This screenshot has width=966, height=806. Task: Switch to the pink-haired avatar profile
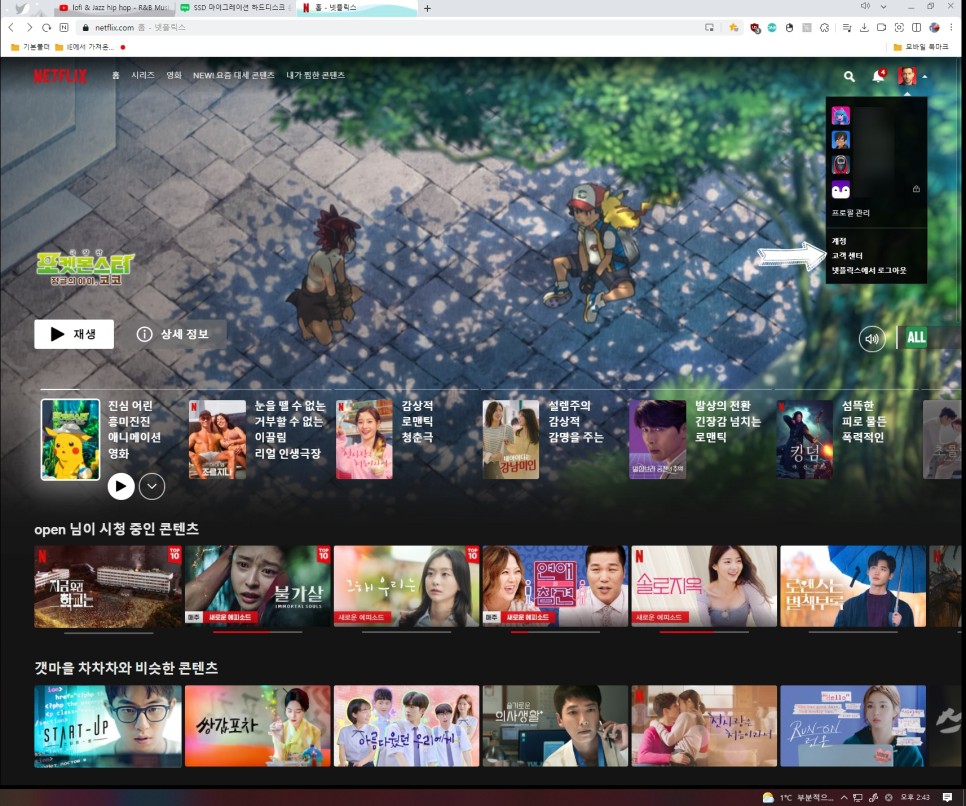[x=840, y=116]
